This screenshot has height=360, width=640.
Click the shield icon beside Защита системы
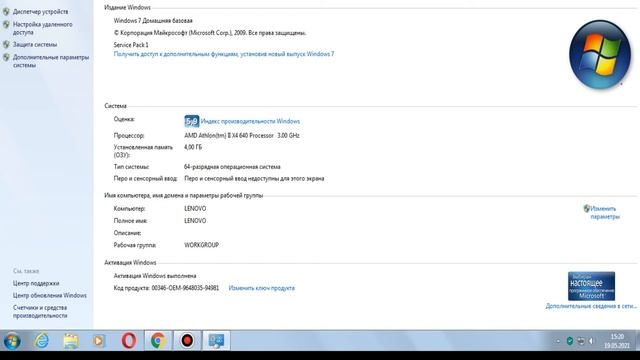pyautogui.click(x=6, y=44)
